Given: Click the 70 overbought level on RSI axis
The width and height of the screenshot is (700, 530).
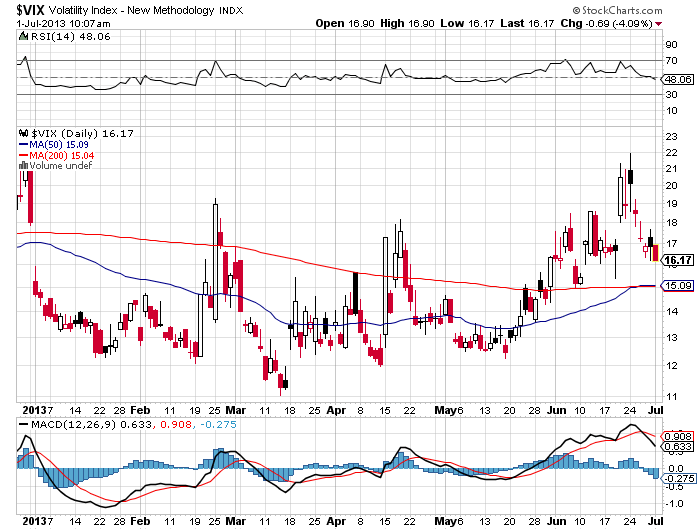Looking at the screenshot, I should pos(671,61).
